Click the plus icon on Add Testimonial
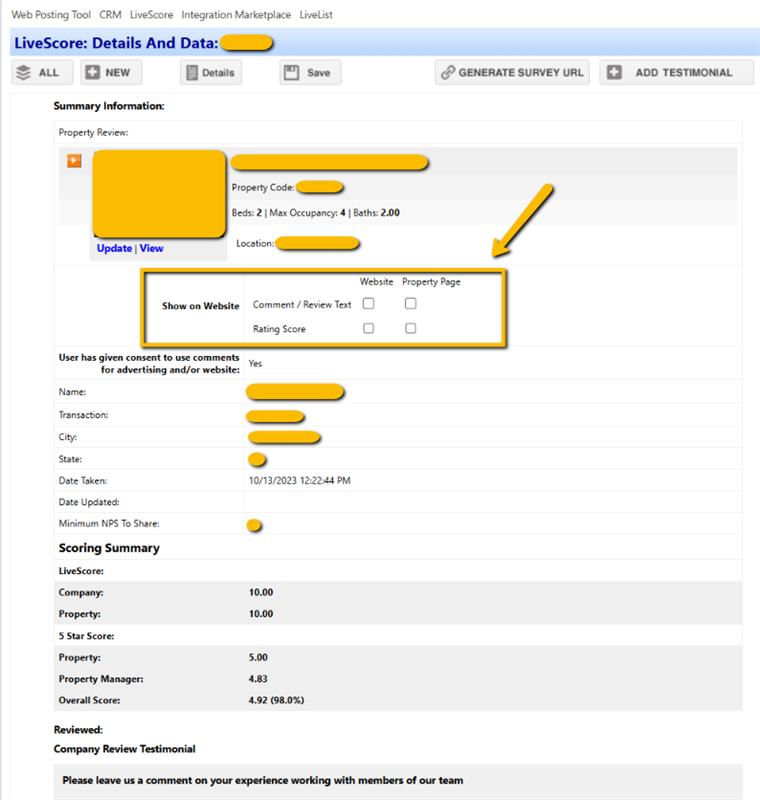760x800 pixels. (614, 73)
